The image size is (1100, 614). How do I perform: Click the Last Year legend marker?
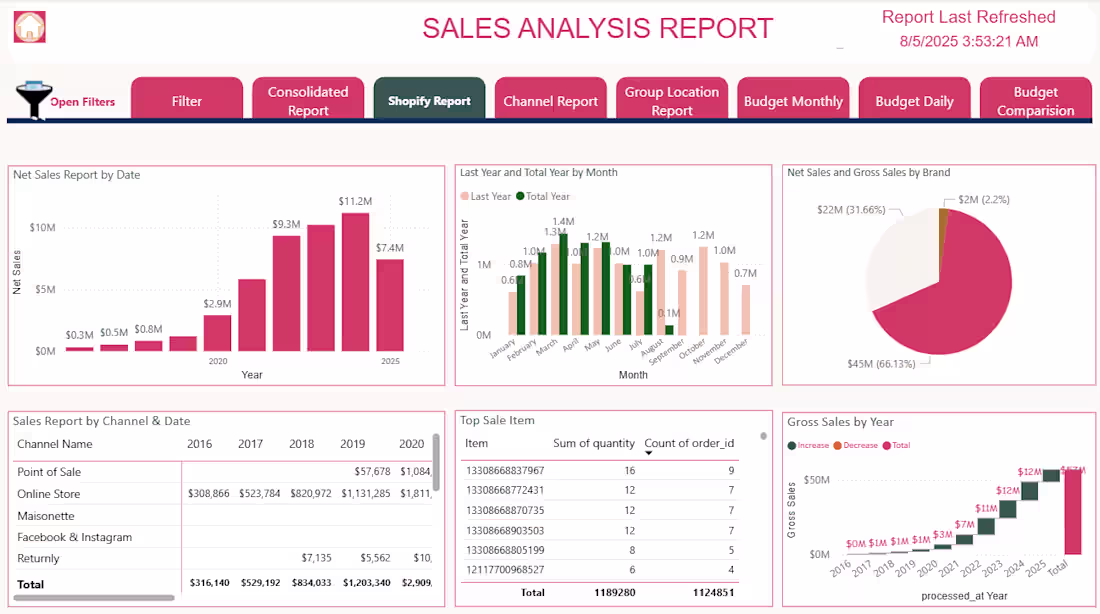[464, 196]
